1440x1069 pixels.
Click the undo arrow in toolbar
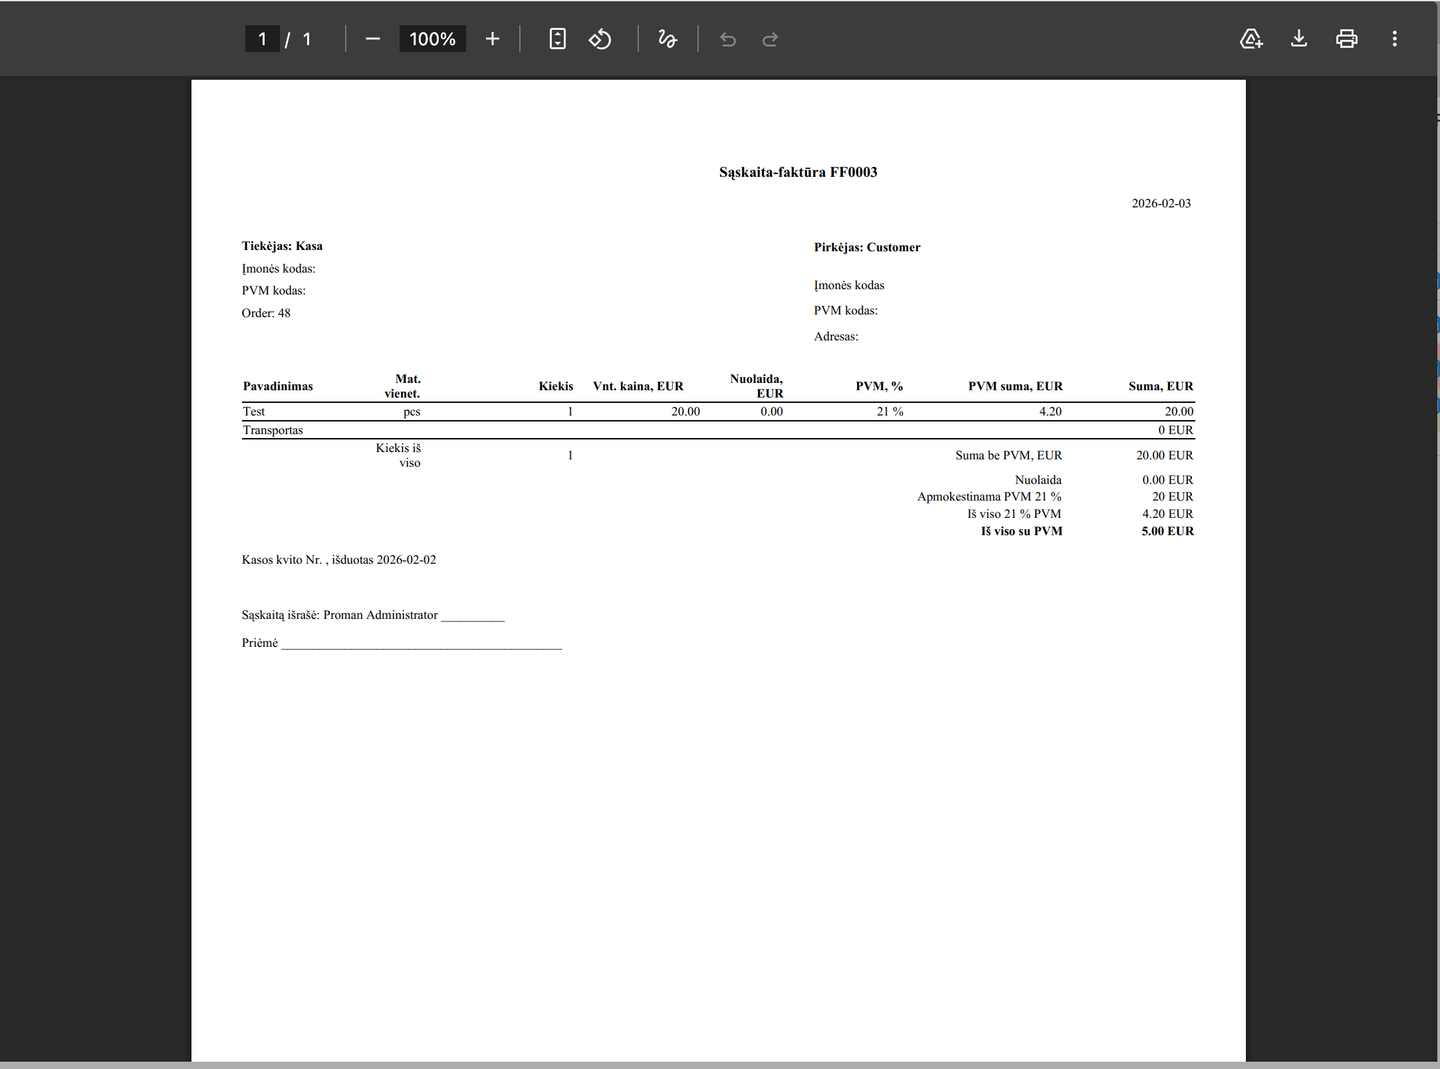[x=728, y=39]
